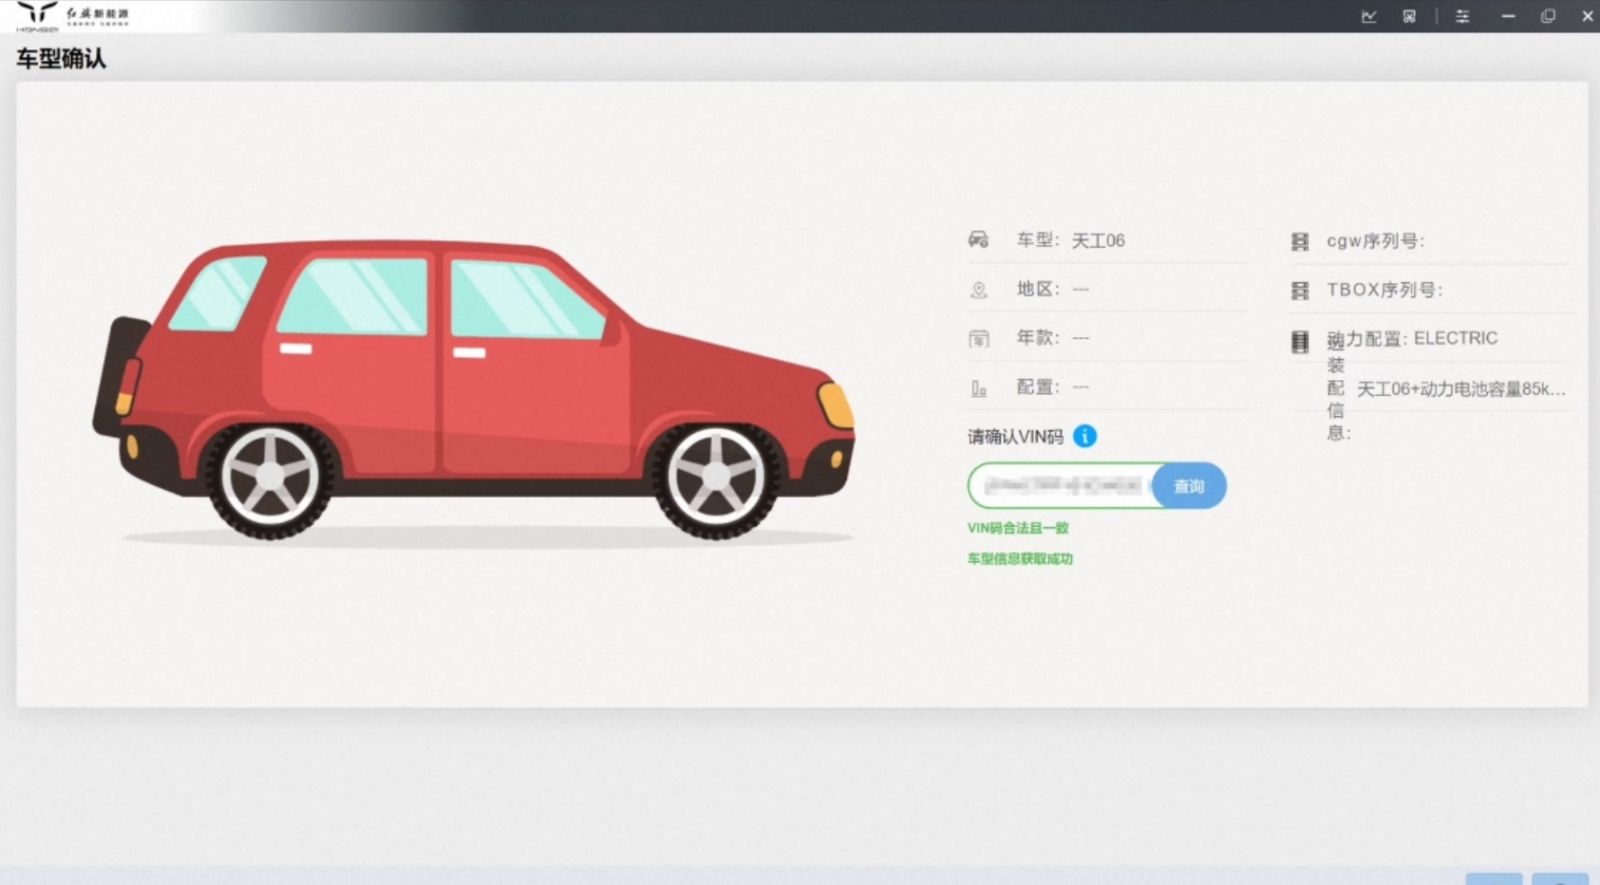This screenshot has width=1600, height=885.
Task: Click the truncated 天工06+动力电池容量85k configuration text
Action: 1460,389
